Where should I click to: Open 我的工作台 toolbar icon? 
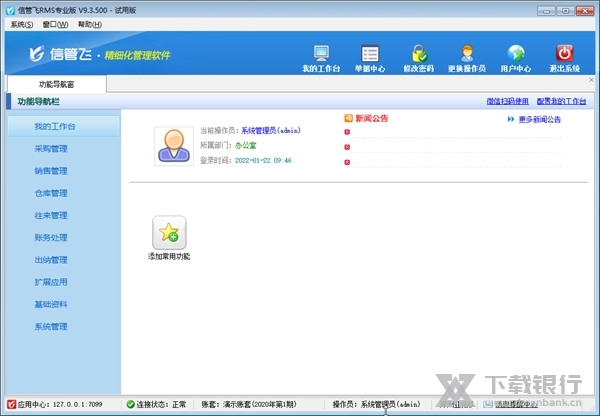pos(321,53)
